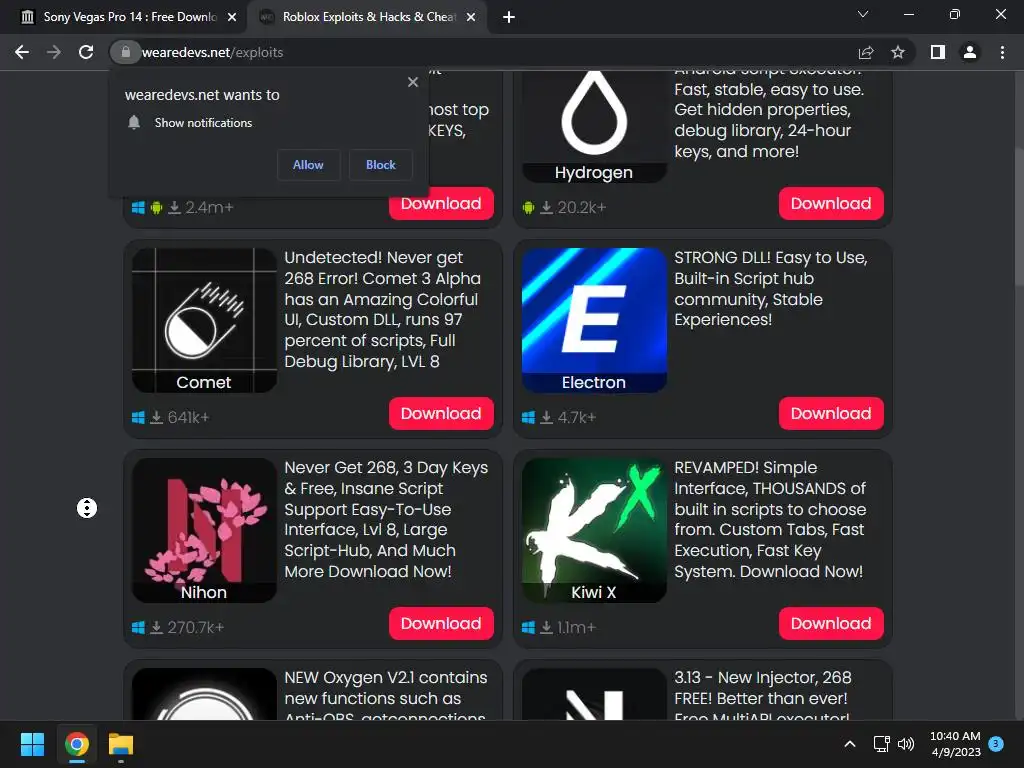The width and height of the screenshot is (1024, 768).
Task: Click the Windows icon on Electron card
Action: (528, 417)
